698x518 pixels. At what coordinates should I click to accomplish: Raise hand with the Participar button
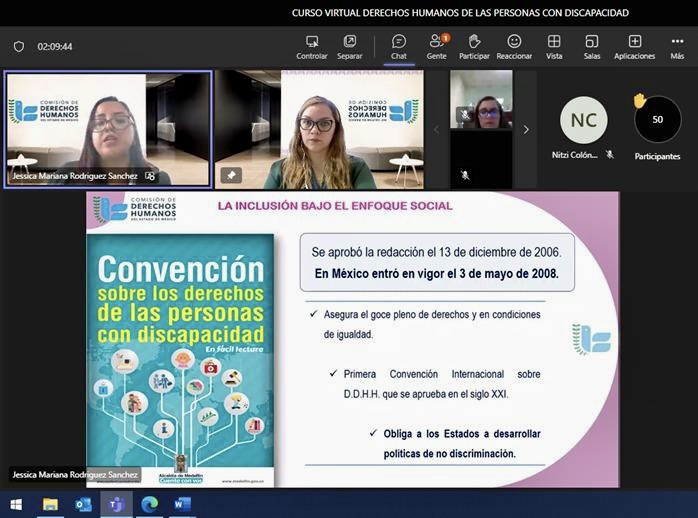point(474,46)
